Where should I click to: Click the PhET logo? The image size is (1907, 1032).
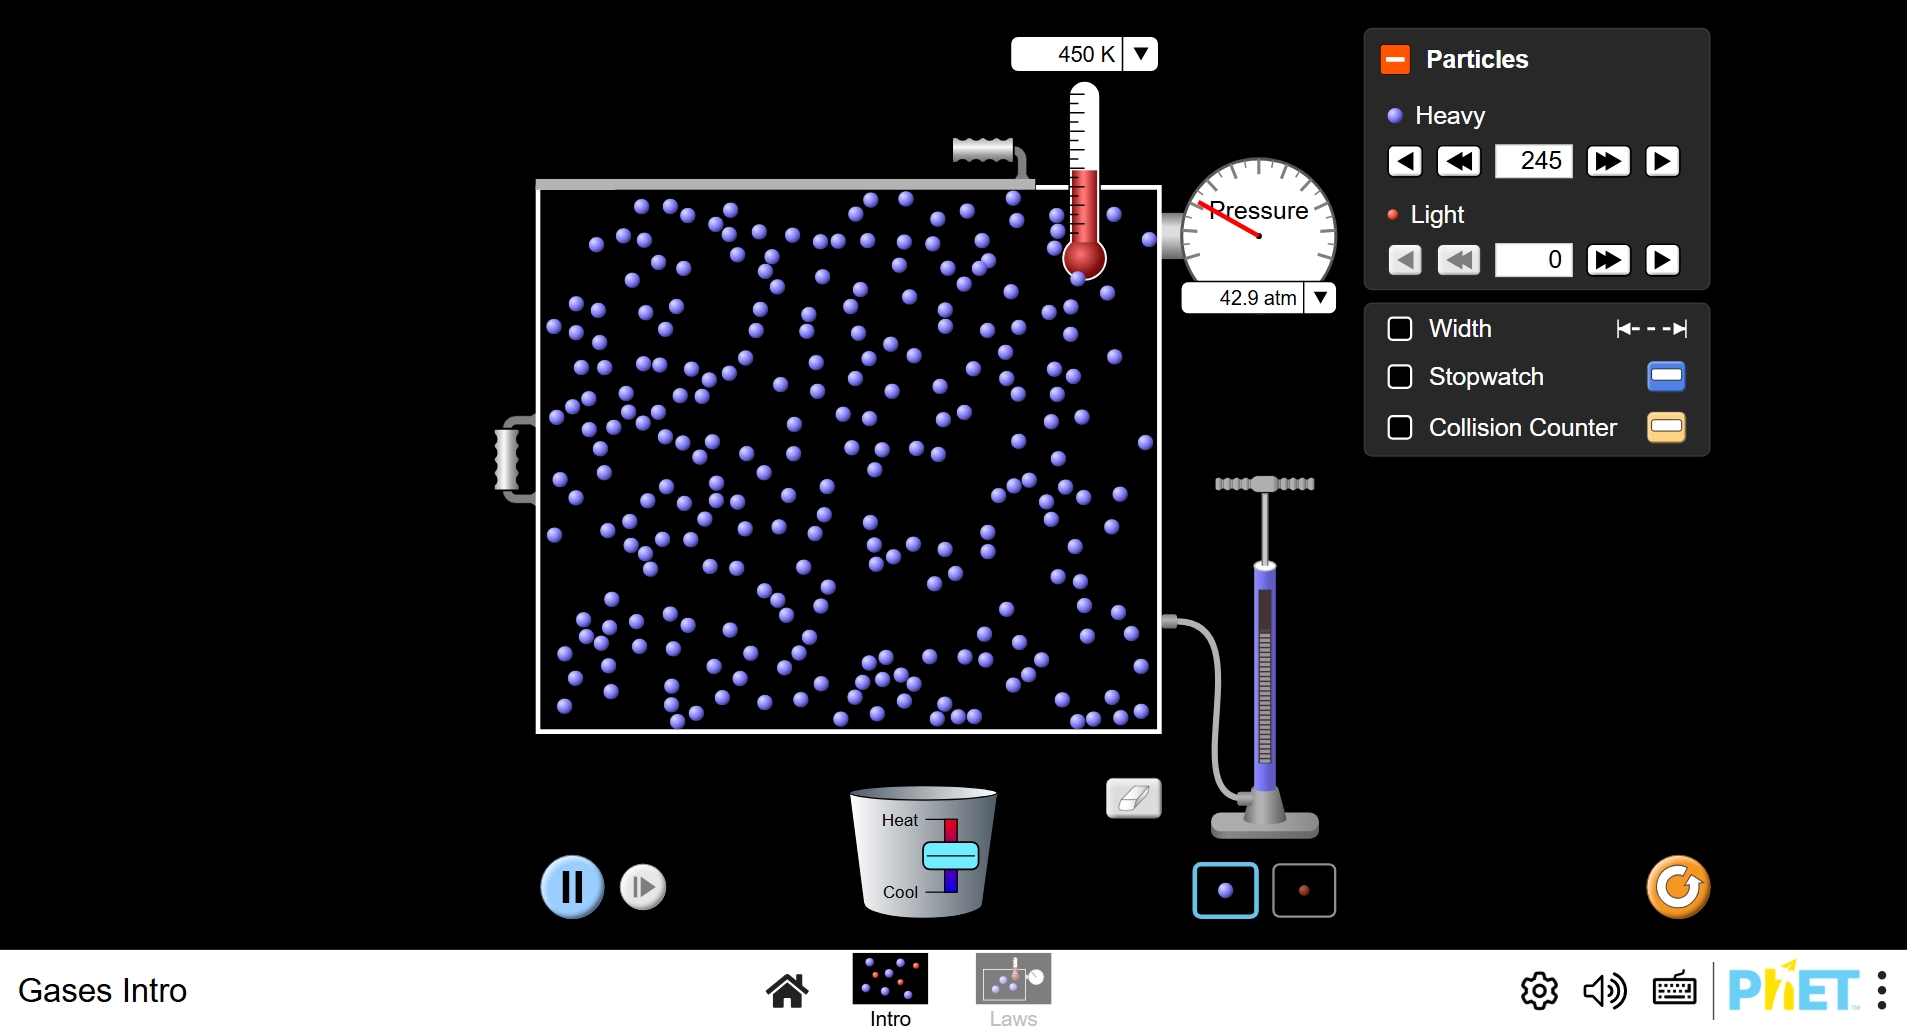[x=1793, y=988]
